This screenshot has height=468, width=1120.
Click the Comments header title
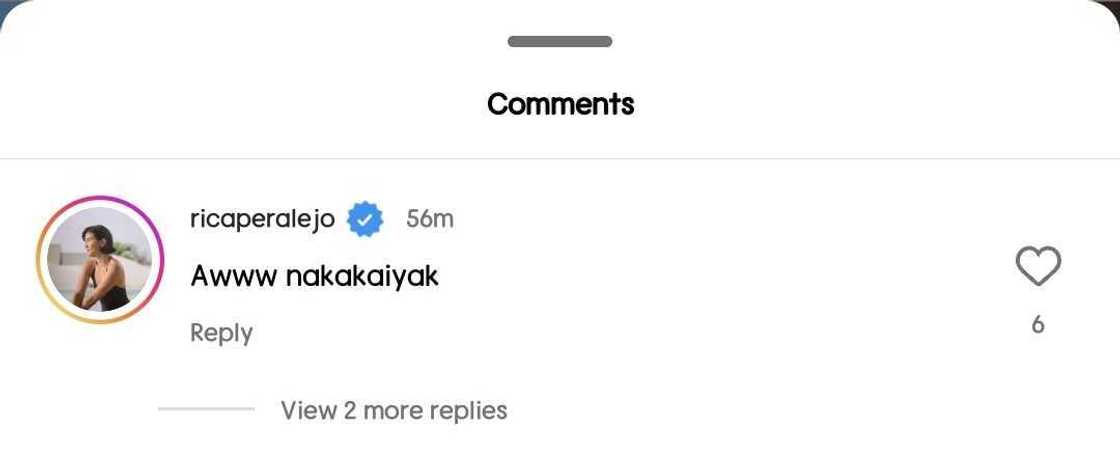[x=560, y=104]
